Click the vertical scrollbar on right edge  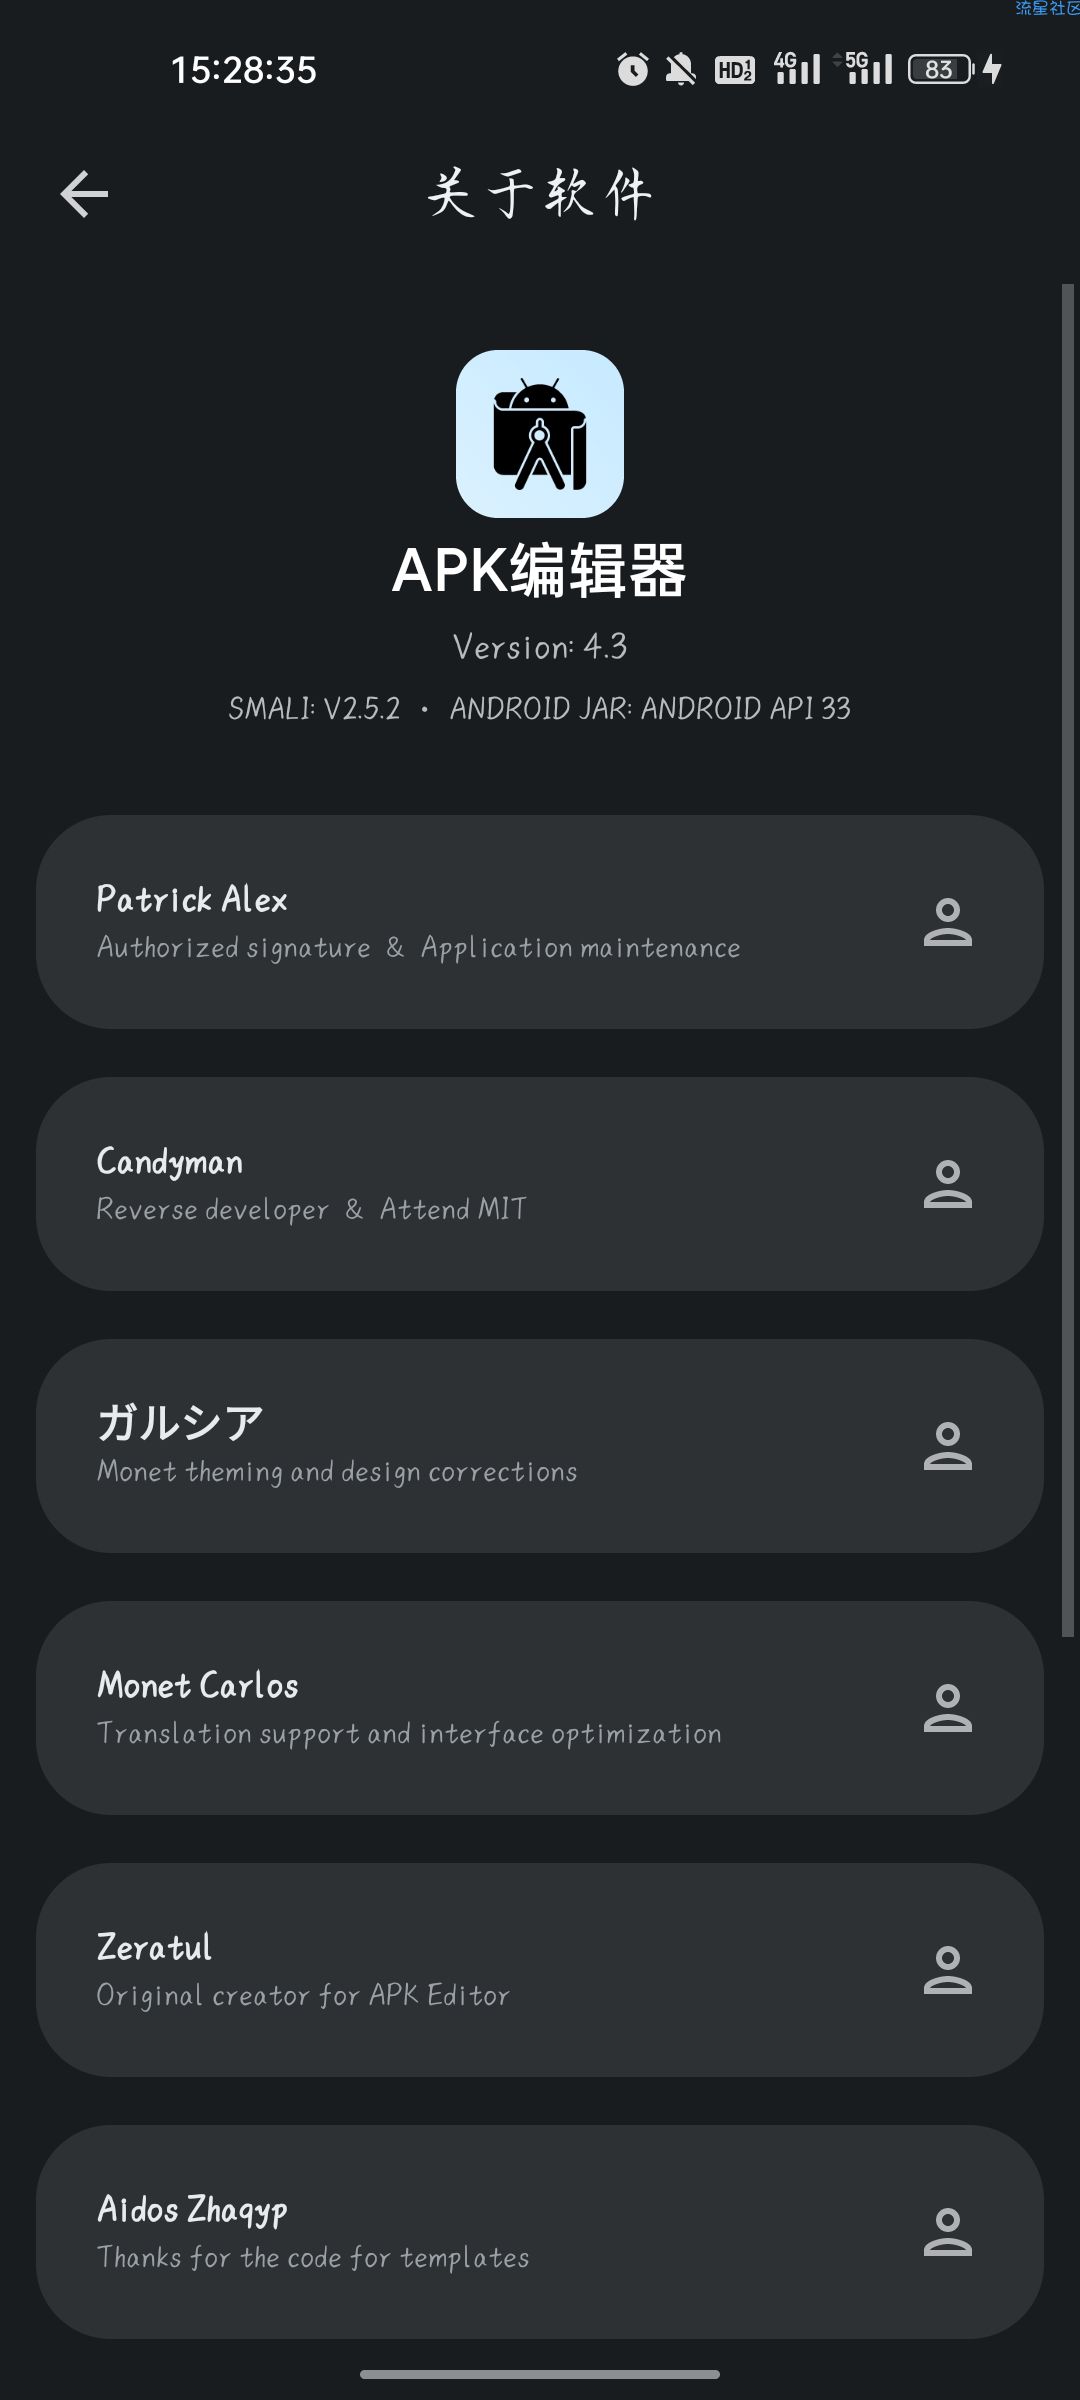pos(1067,960)
